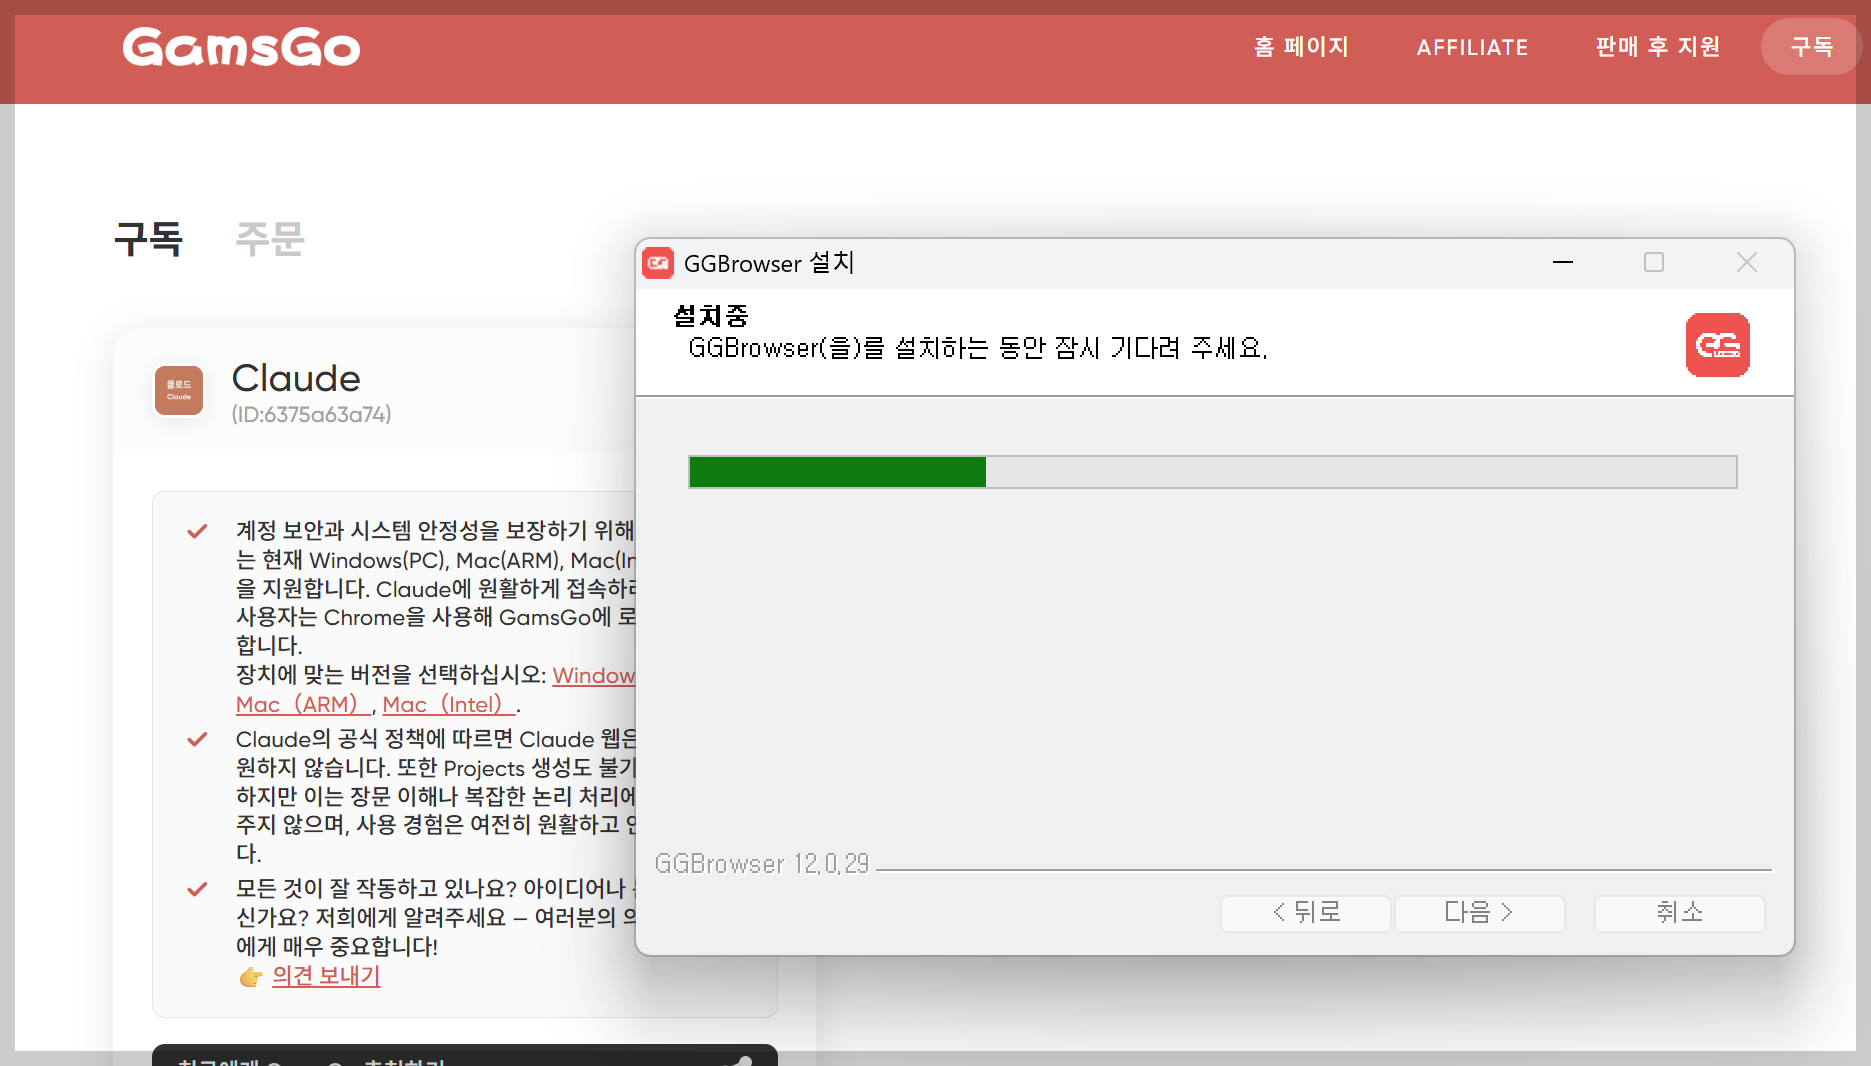Maximize the GGBrowser installer window

click(x=1654, y=262)
